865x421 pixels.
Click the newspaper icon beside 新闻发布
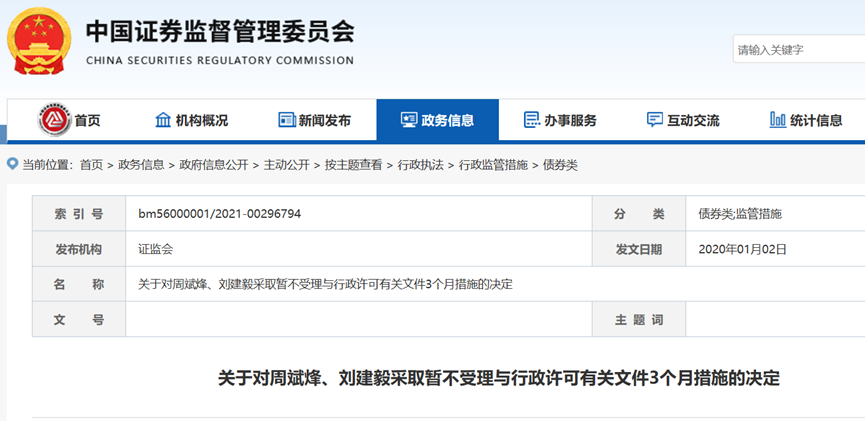click(x=287, y=120)
